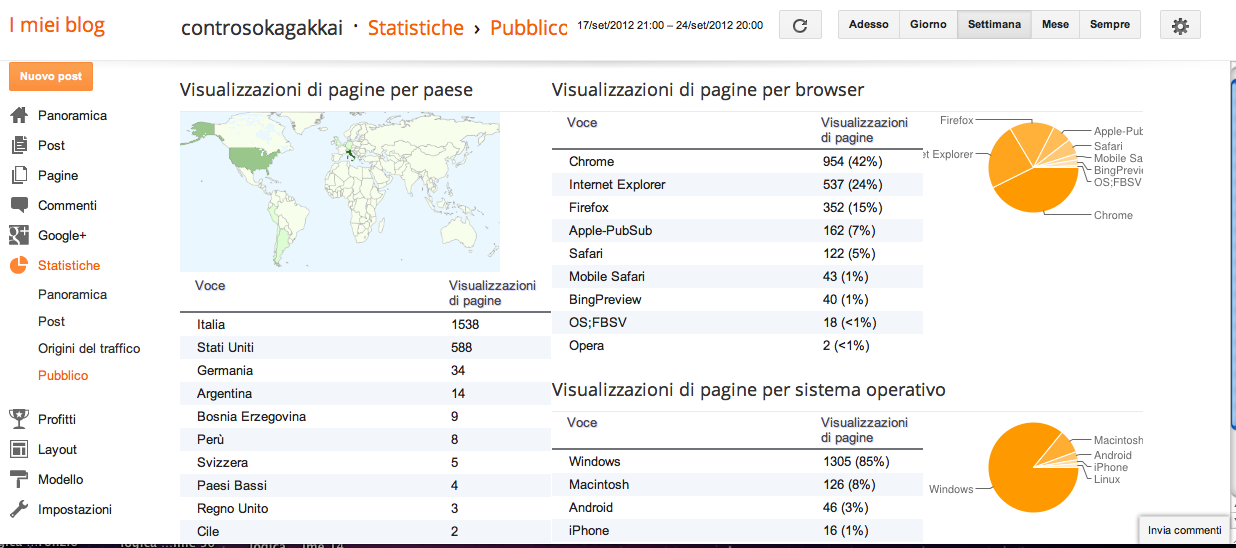The image size is (1236, 548).
Task: Click the controsokagakkai blog title
Action: (x=264, y=28)
